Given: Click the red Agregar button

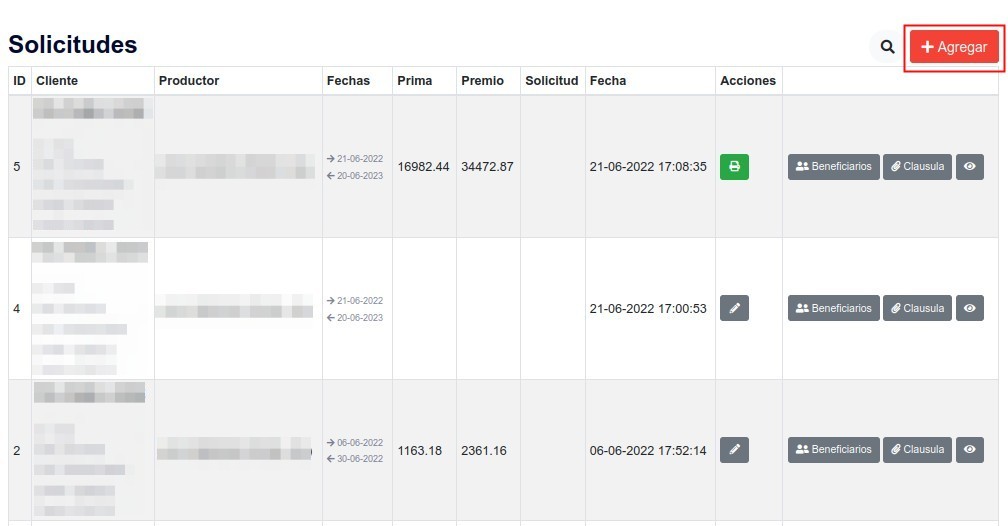Looking at the screenshot, I should coord(954,47).
